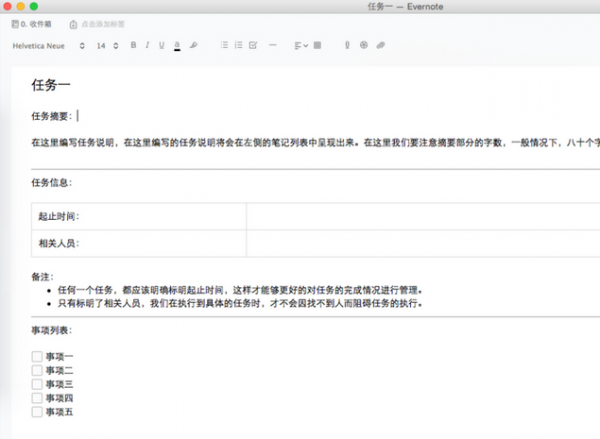Viewport: 600px width, 439px height.
Task: Check the 事项一 checkbox
Action: click(37, 356)
